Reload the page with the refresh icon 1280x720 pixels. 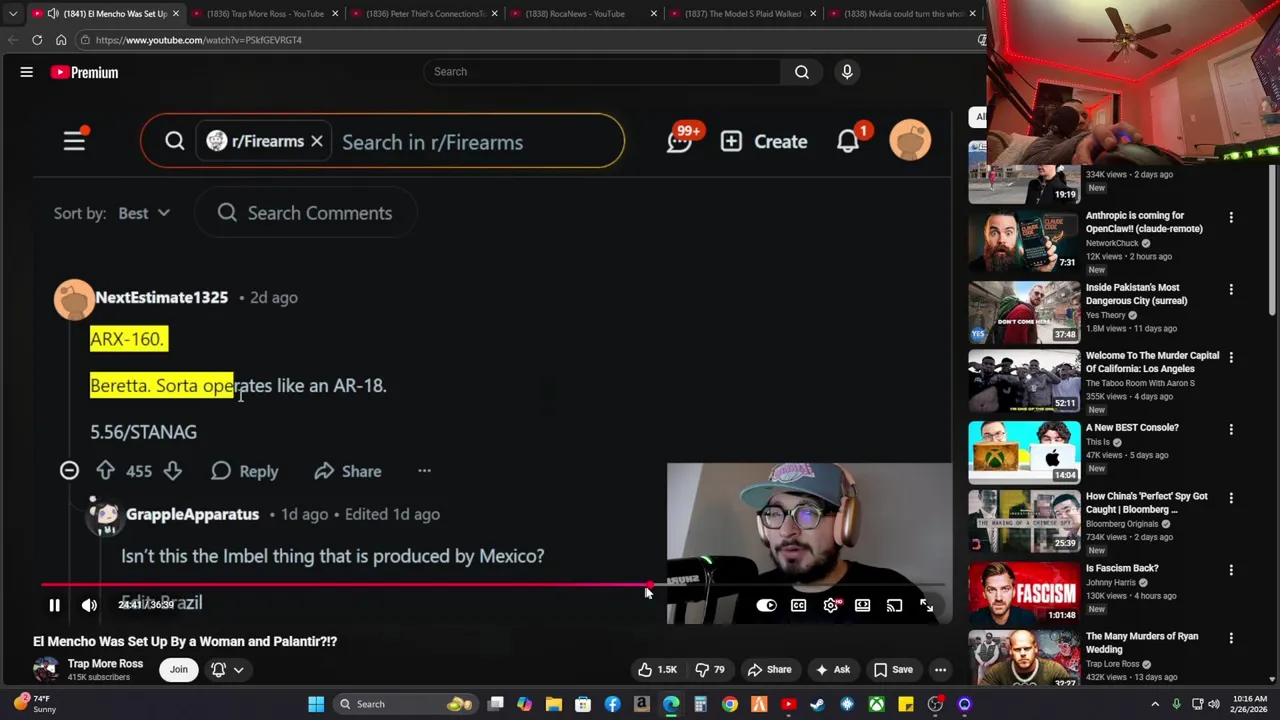(37, 40)
